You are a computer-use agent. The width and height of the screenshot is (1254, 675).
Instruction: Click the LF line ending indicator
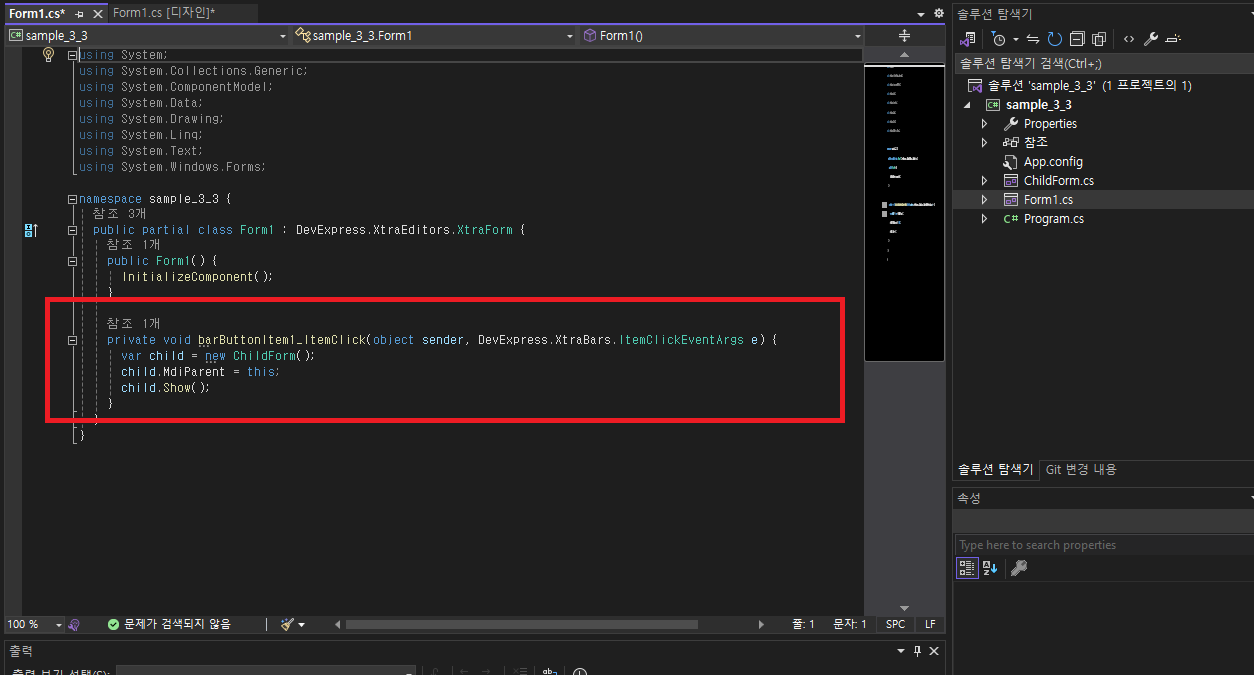[x=930, y=624]
